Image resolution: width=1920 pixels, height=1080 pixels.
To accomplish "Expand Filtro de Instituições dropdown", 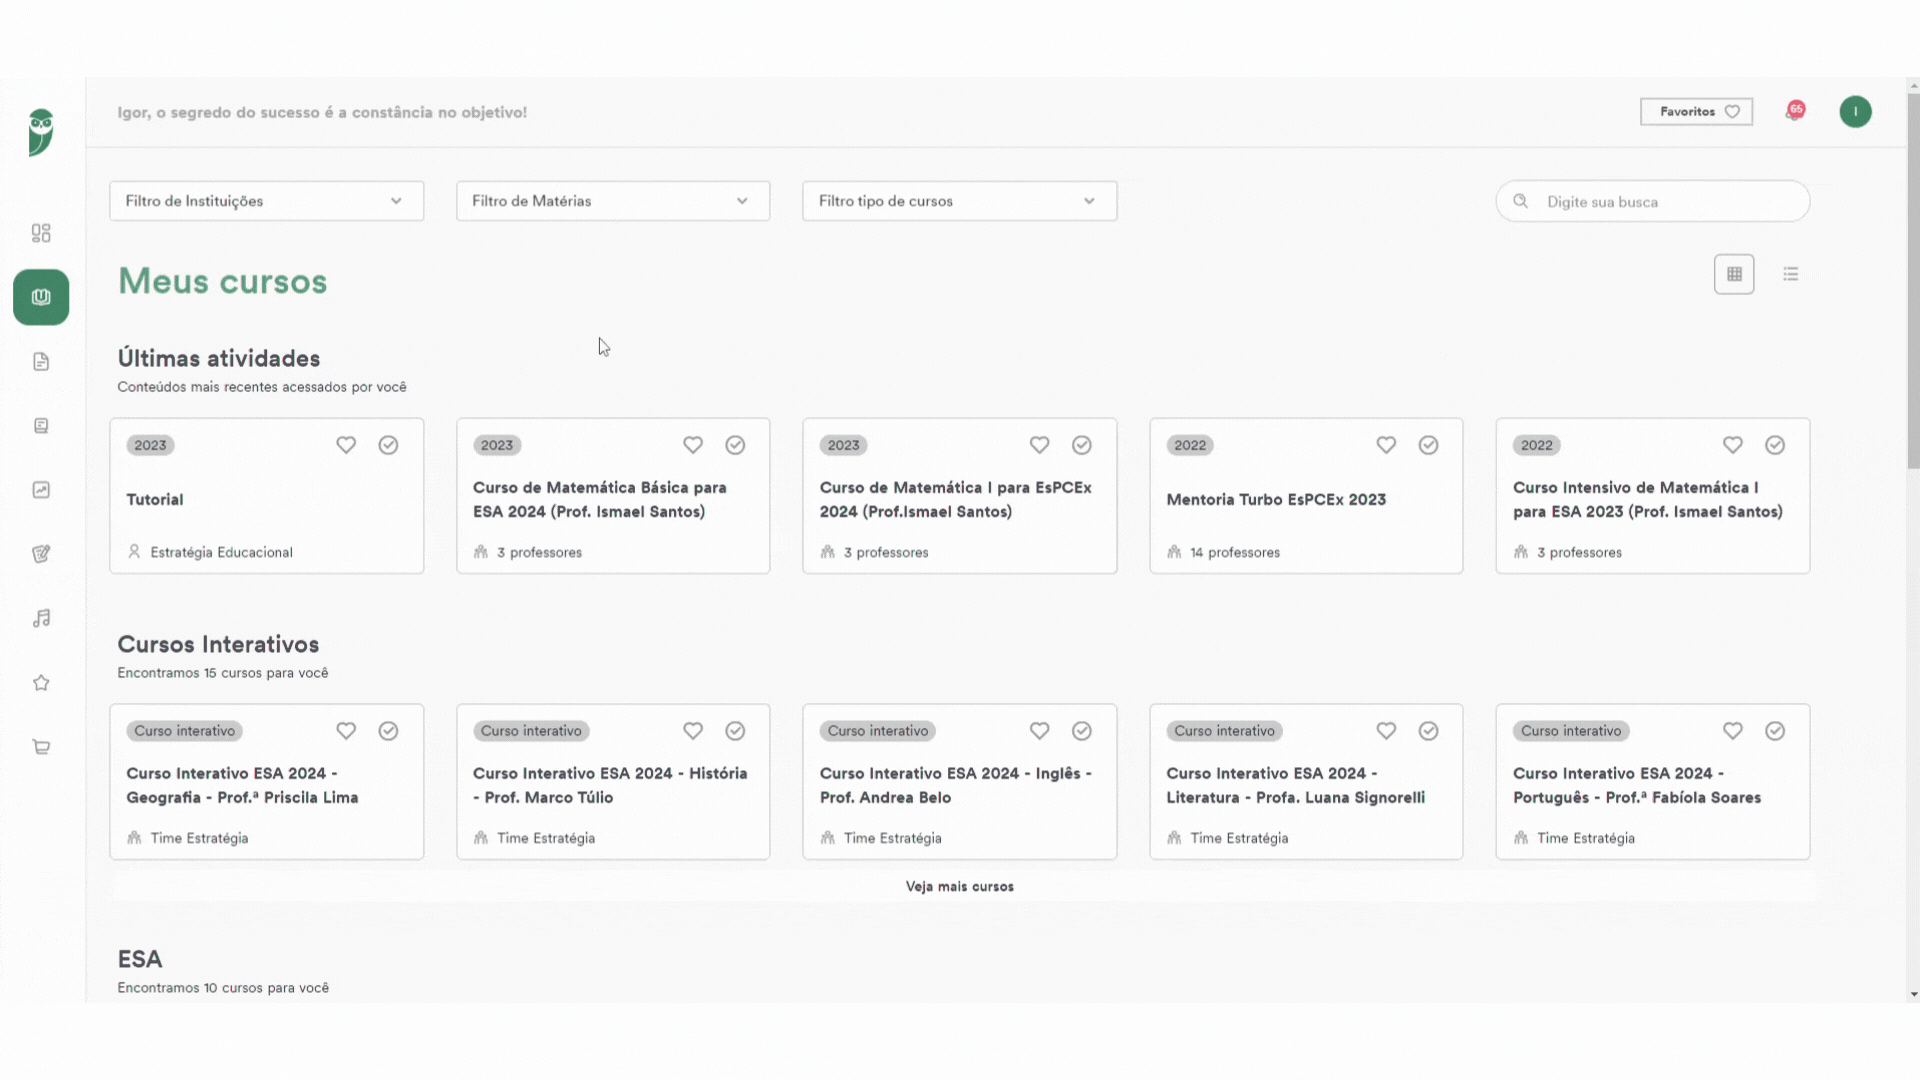I will (267, 201).
